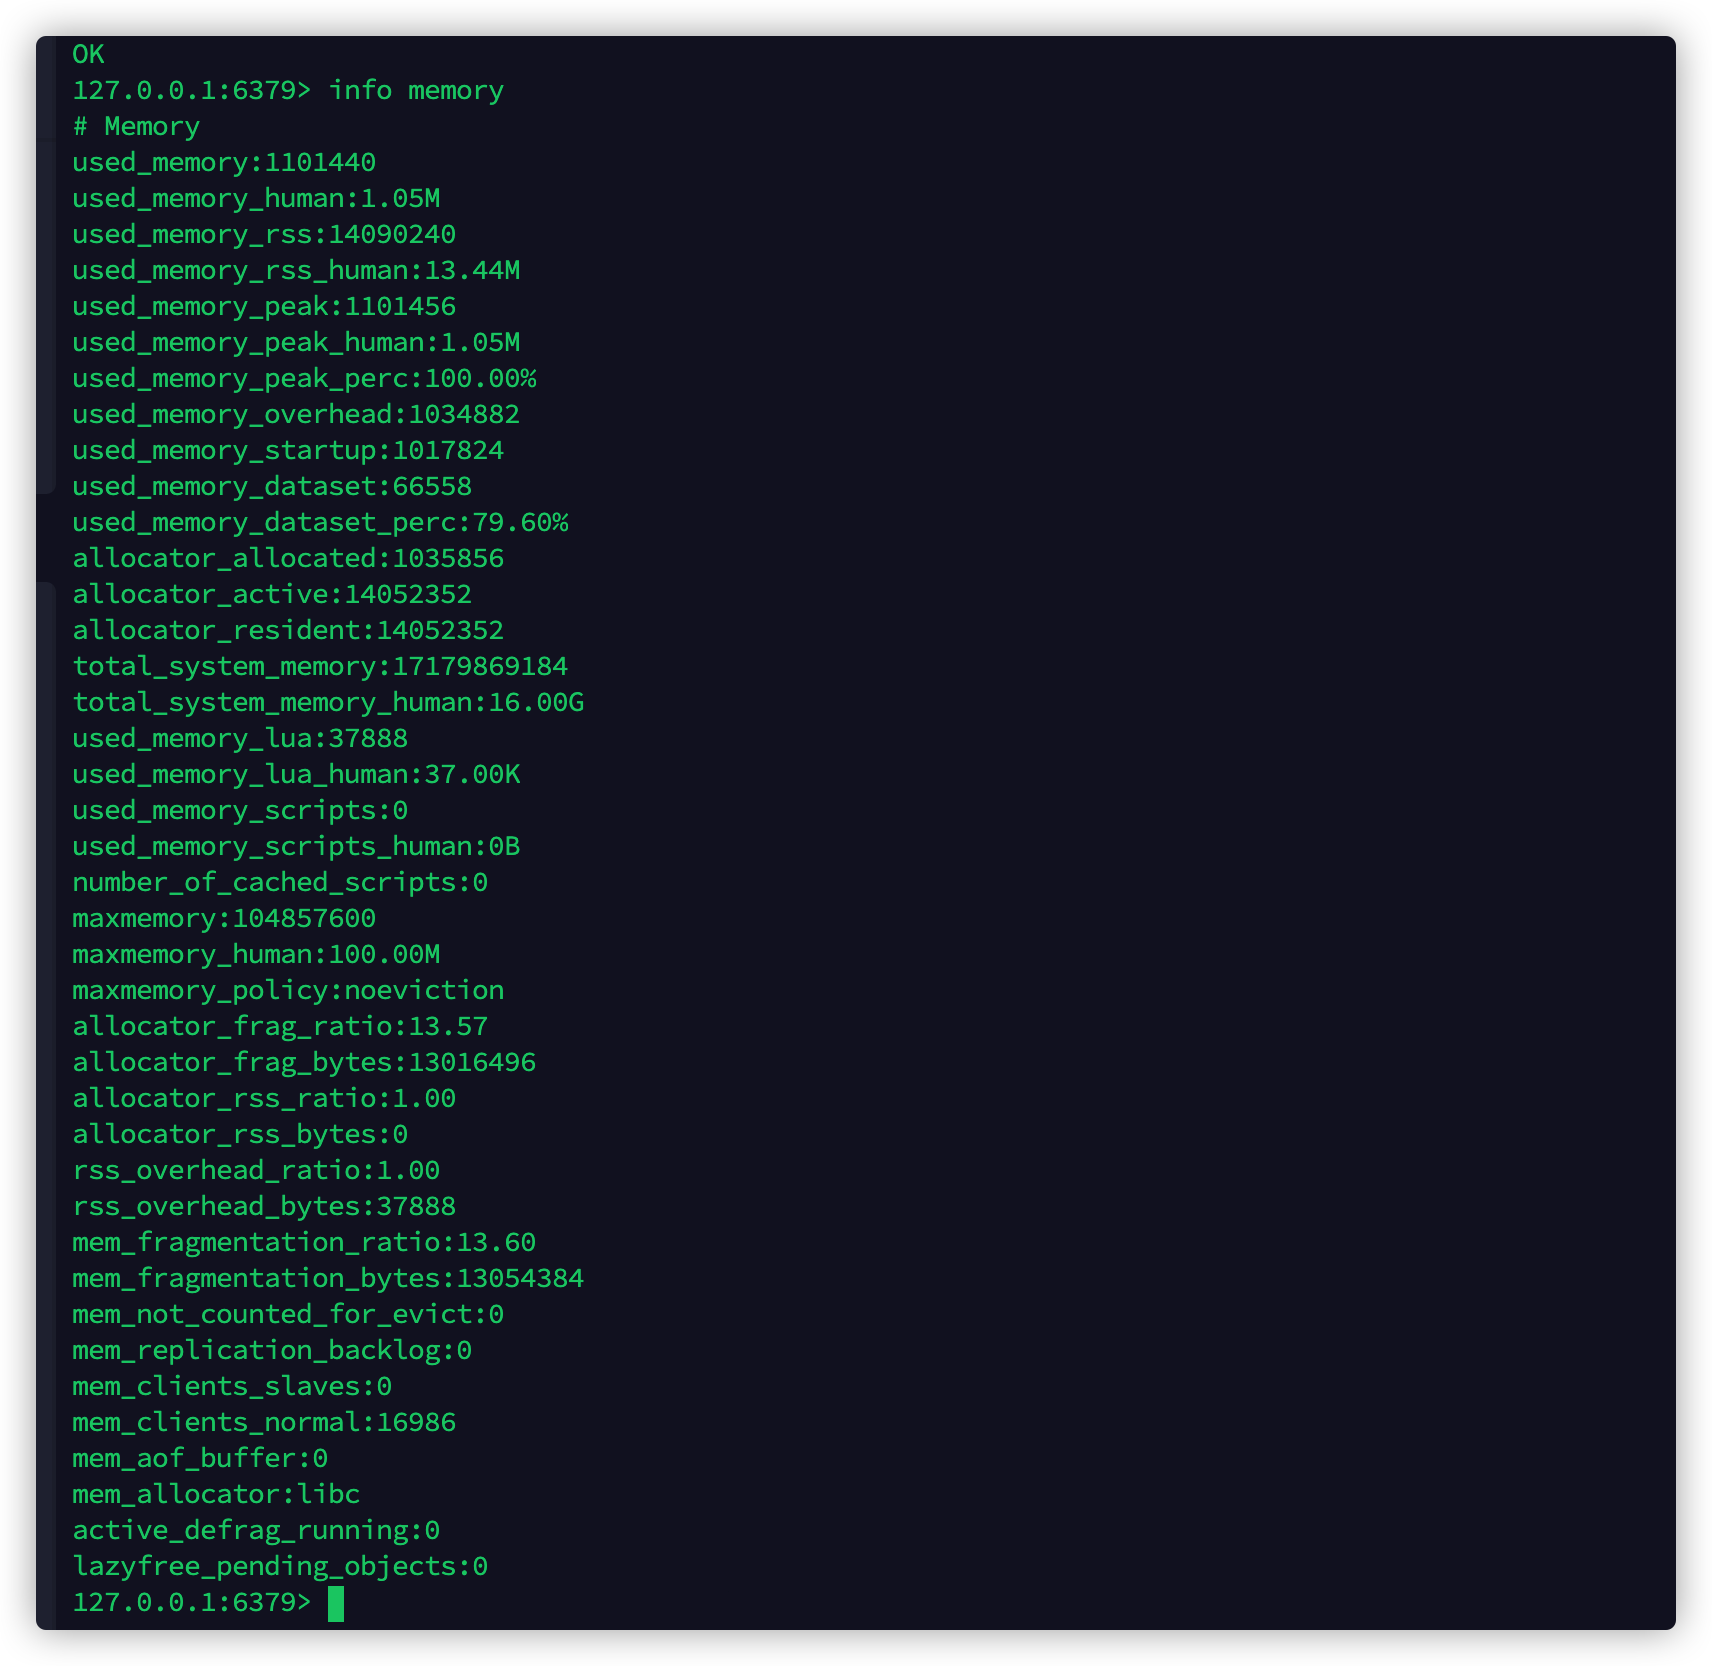Click the allocator_allocated:1035856 line
This screenshot has width=1712, height=1666.
coord(288,559)
